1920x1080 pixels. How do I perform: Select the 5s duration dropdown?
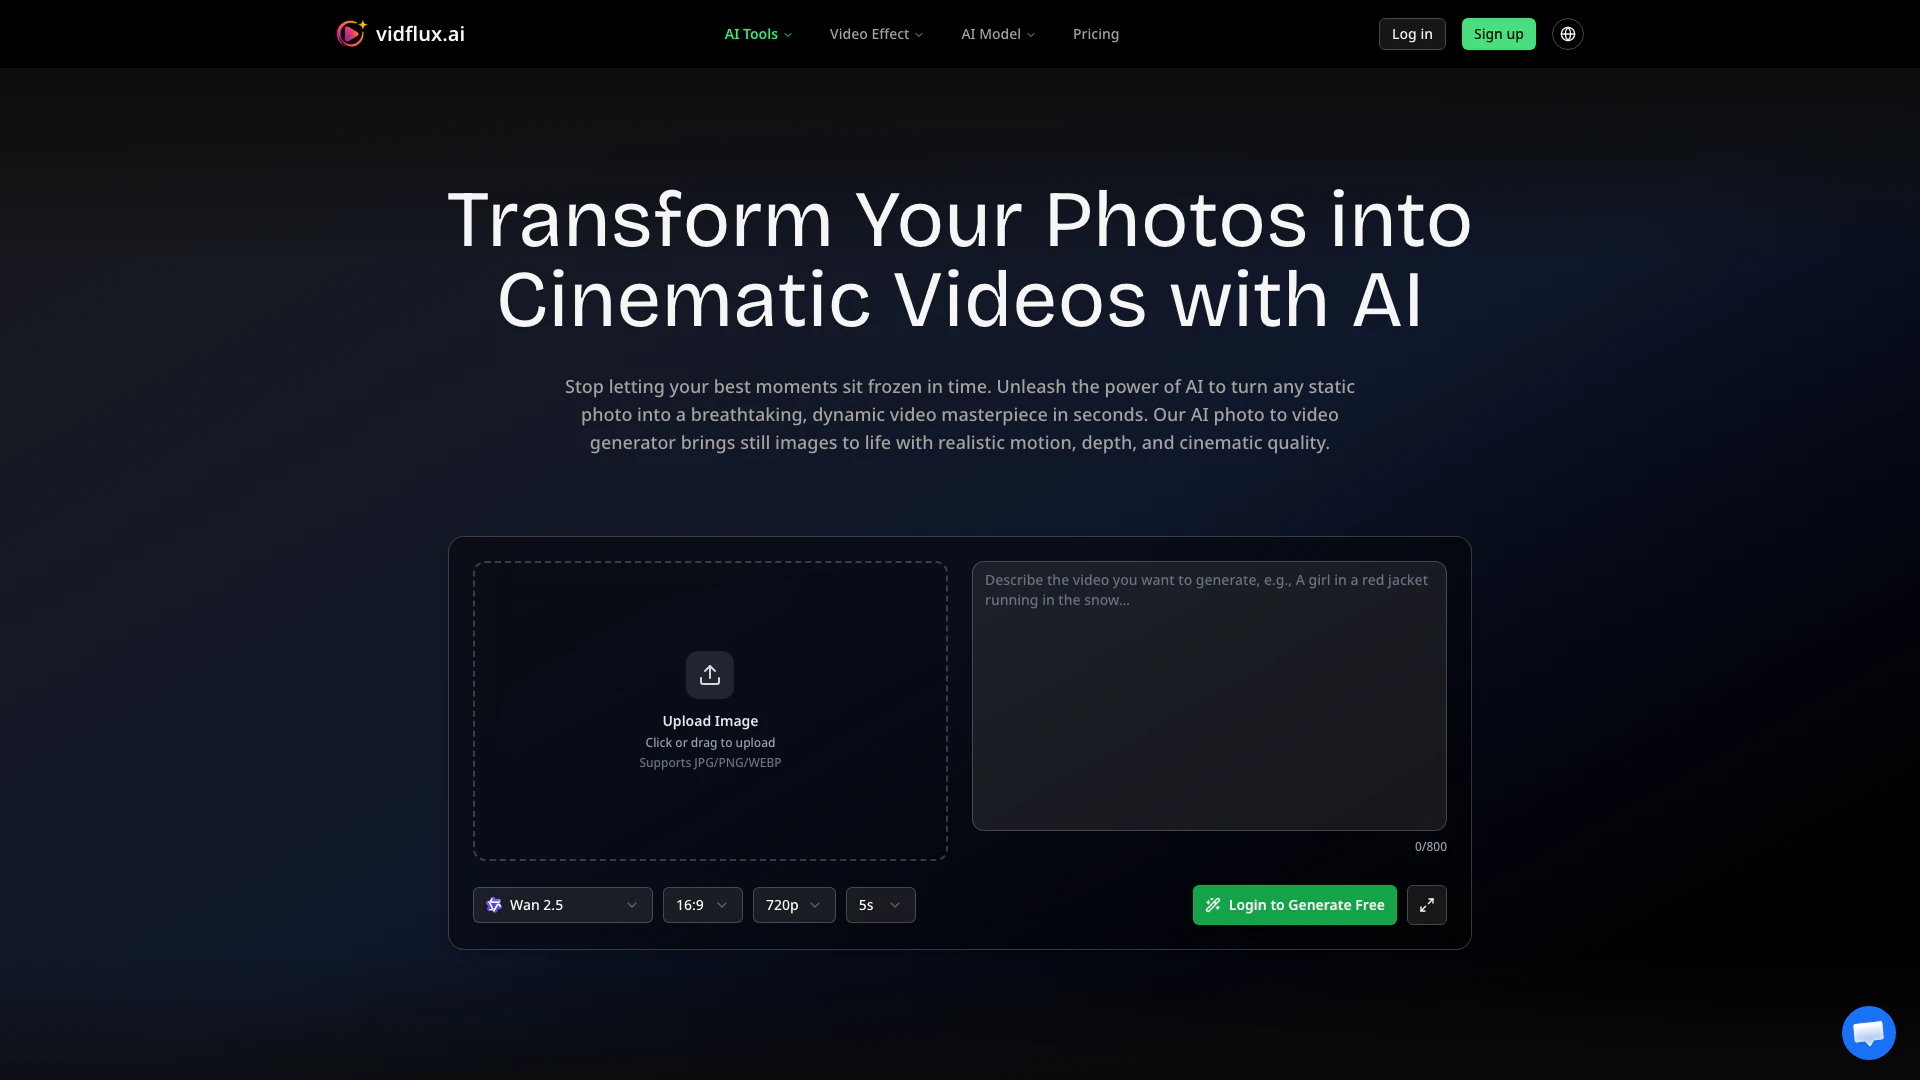(880, 905)
